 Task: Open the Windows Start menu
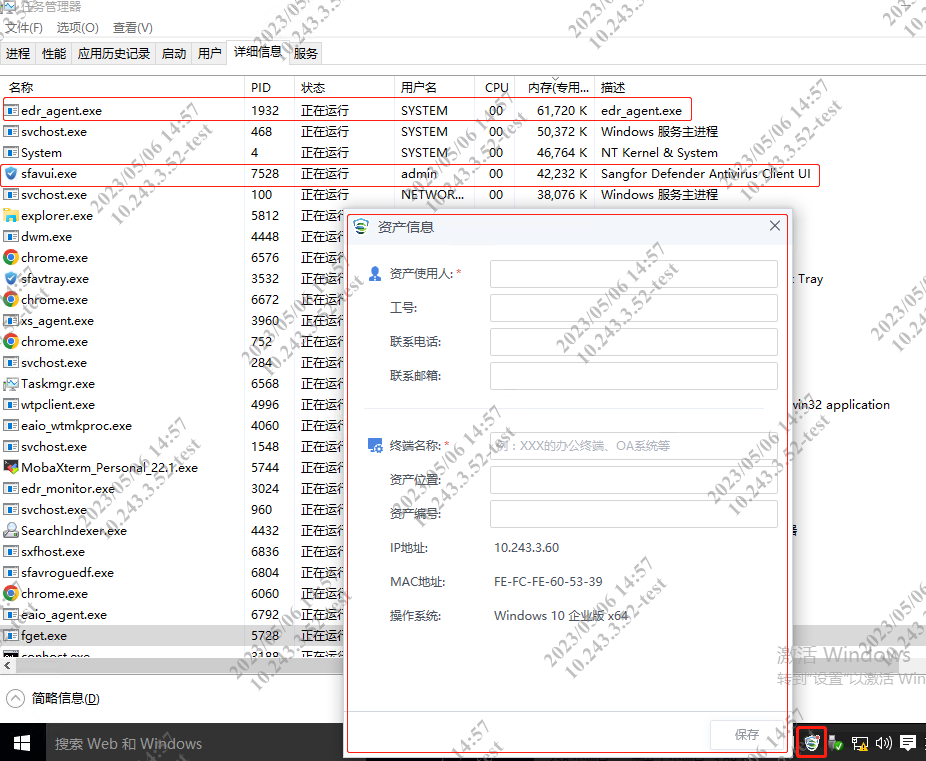[21, 743]
